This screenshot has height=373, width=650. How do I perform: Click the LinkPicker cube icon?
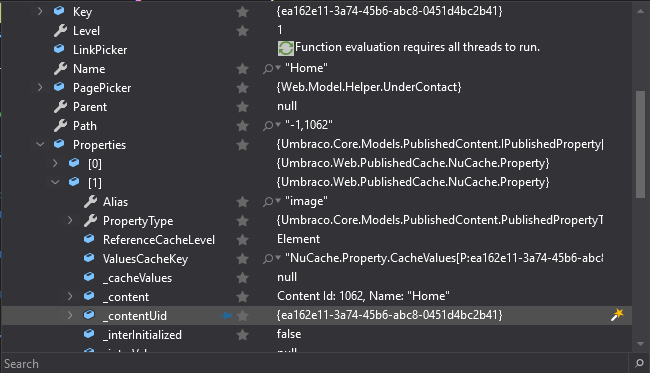tap(59, 49)
